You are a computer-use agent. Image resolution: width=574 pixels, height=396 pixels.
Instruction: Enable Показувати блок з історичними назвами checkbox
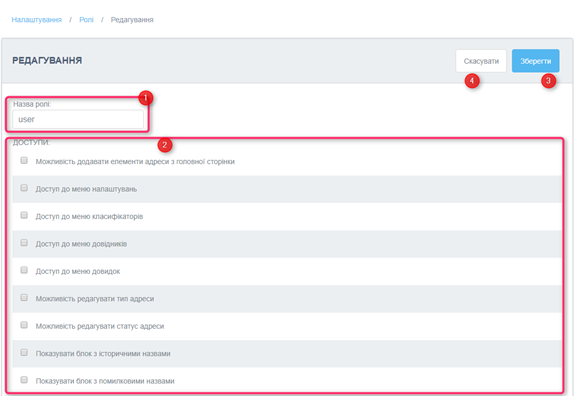tap(24, 352)
